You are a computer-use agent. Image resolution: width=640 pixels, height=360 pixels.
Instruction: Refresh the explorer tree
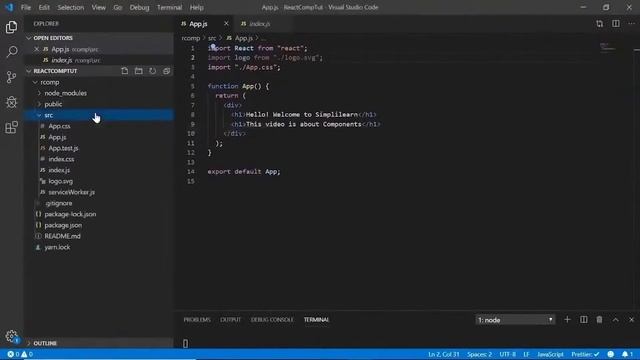(x=152, y=71)
